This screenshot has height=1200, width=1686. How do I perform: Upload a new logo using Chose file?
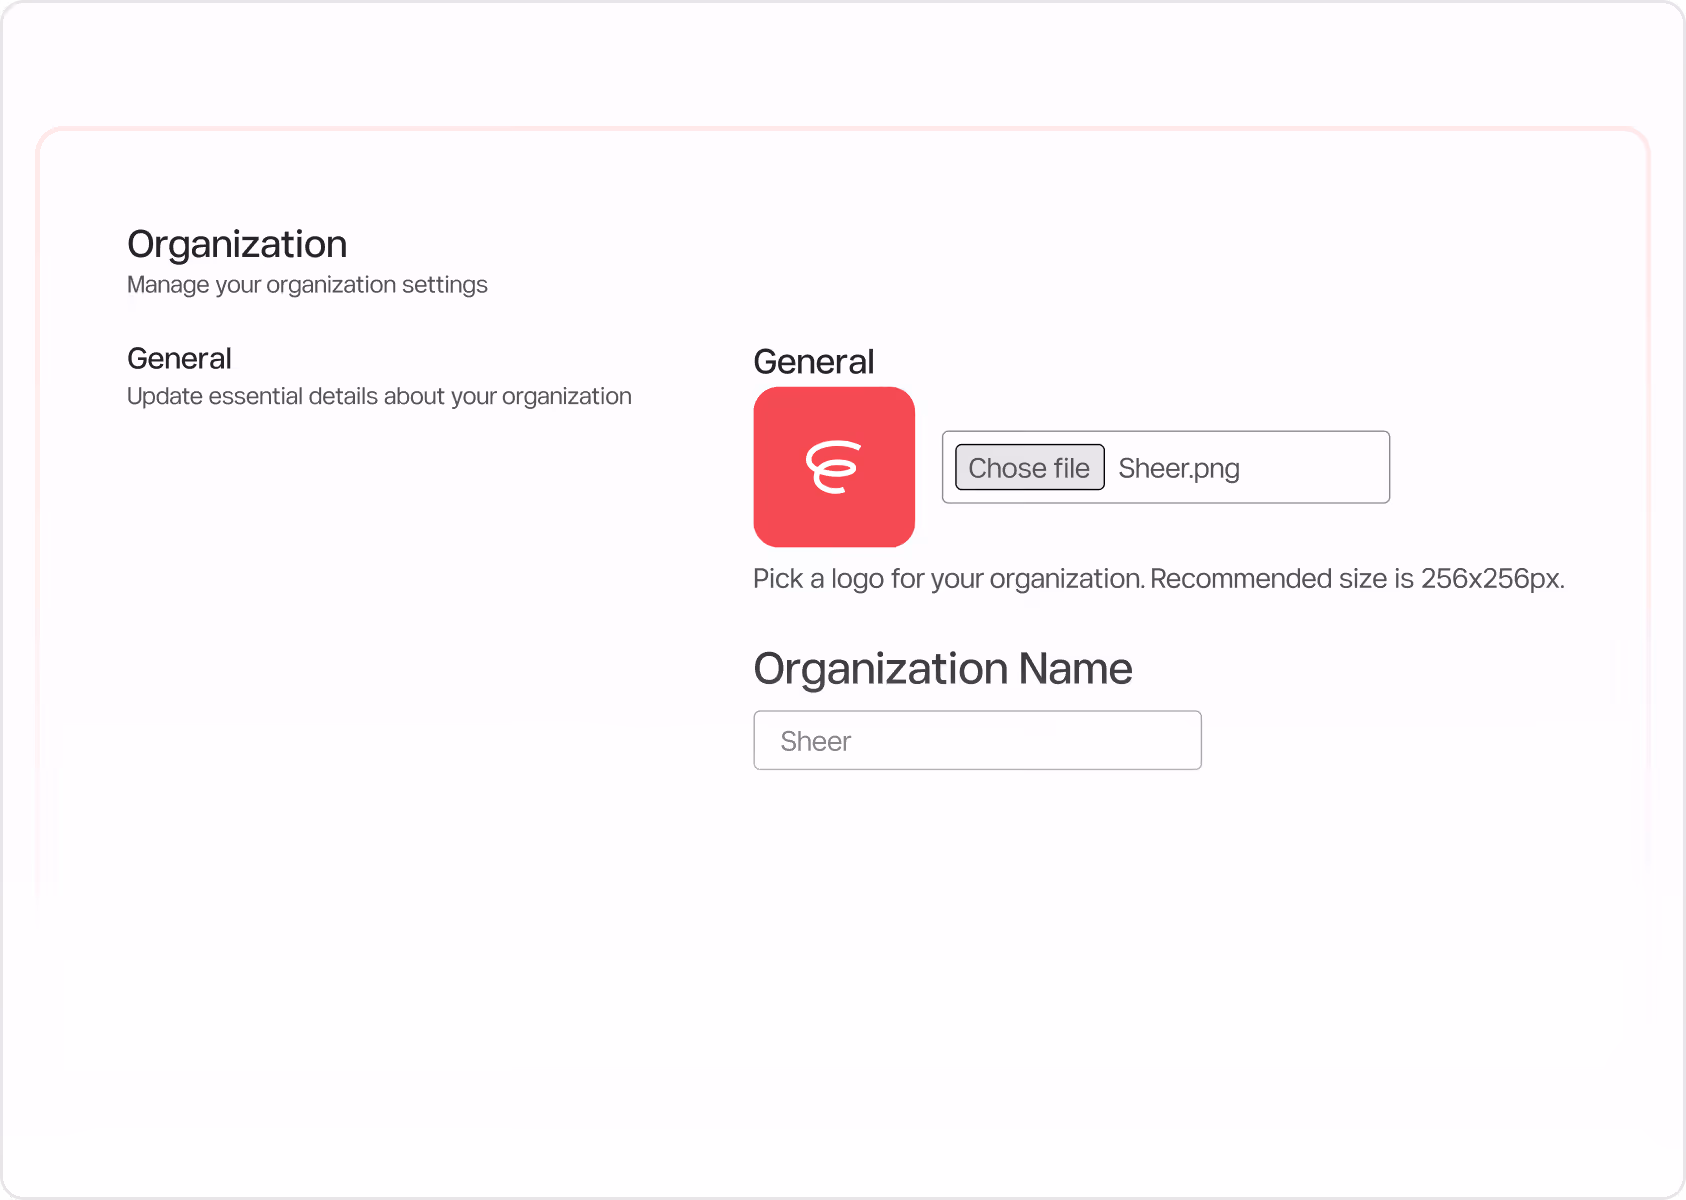click(1029, 467)
